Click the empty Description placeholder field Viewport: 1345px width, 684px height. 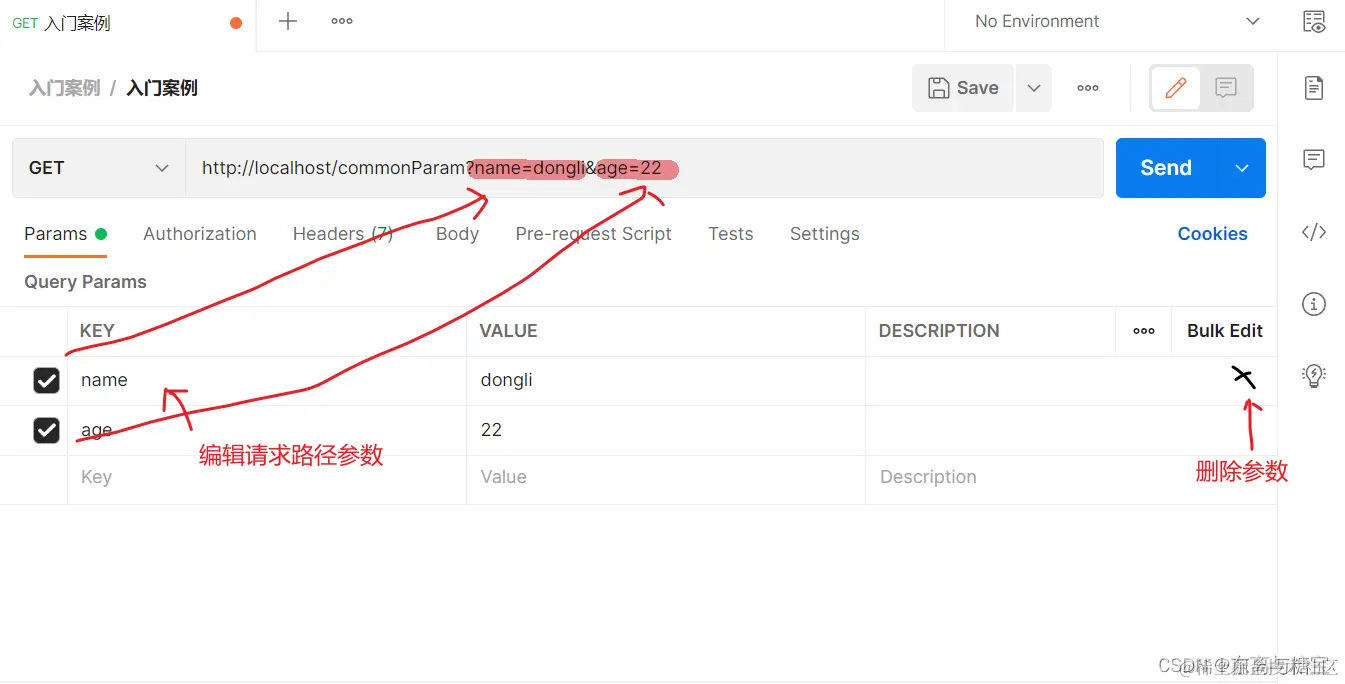pyautogui.click(x=1071, y=478)
